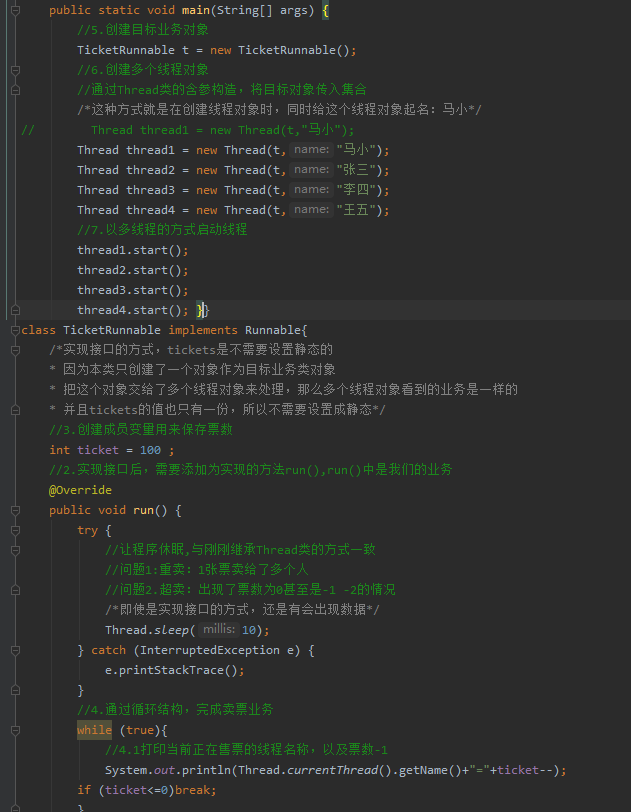Click fold marker beside closing brace after printStackTrace
Screen dimensions: 638x812
click(x=16, y=690)
